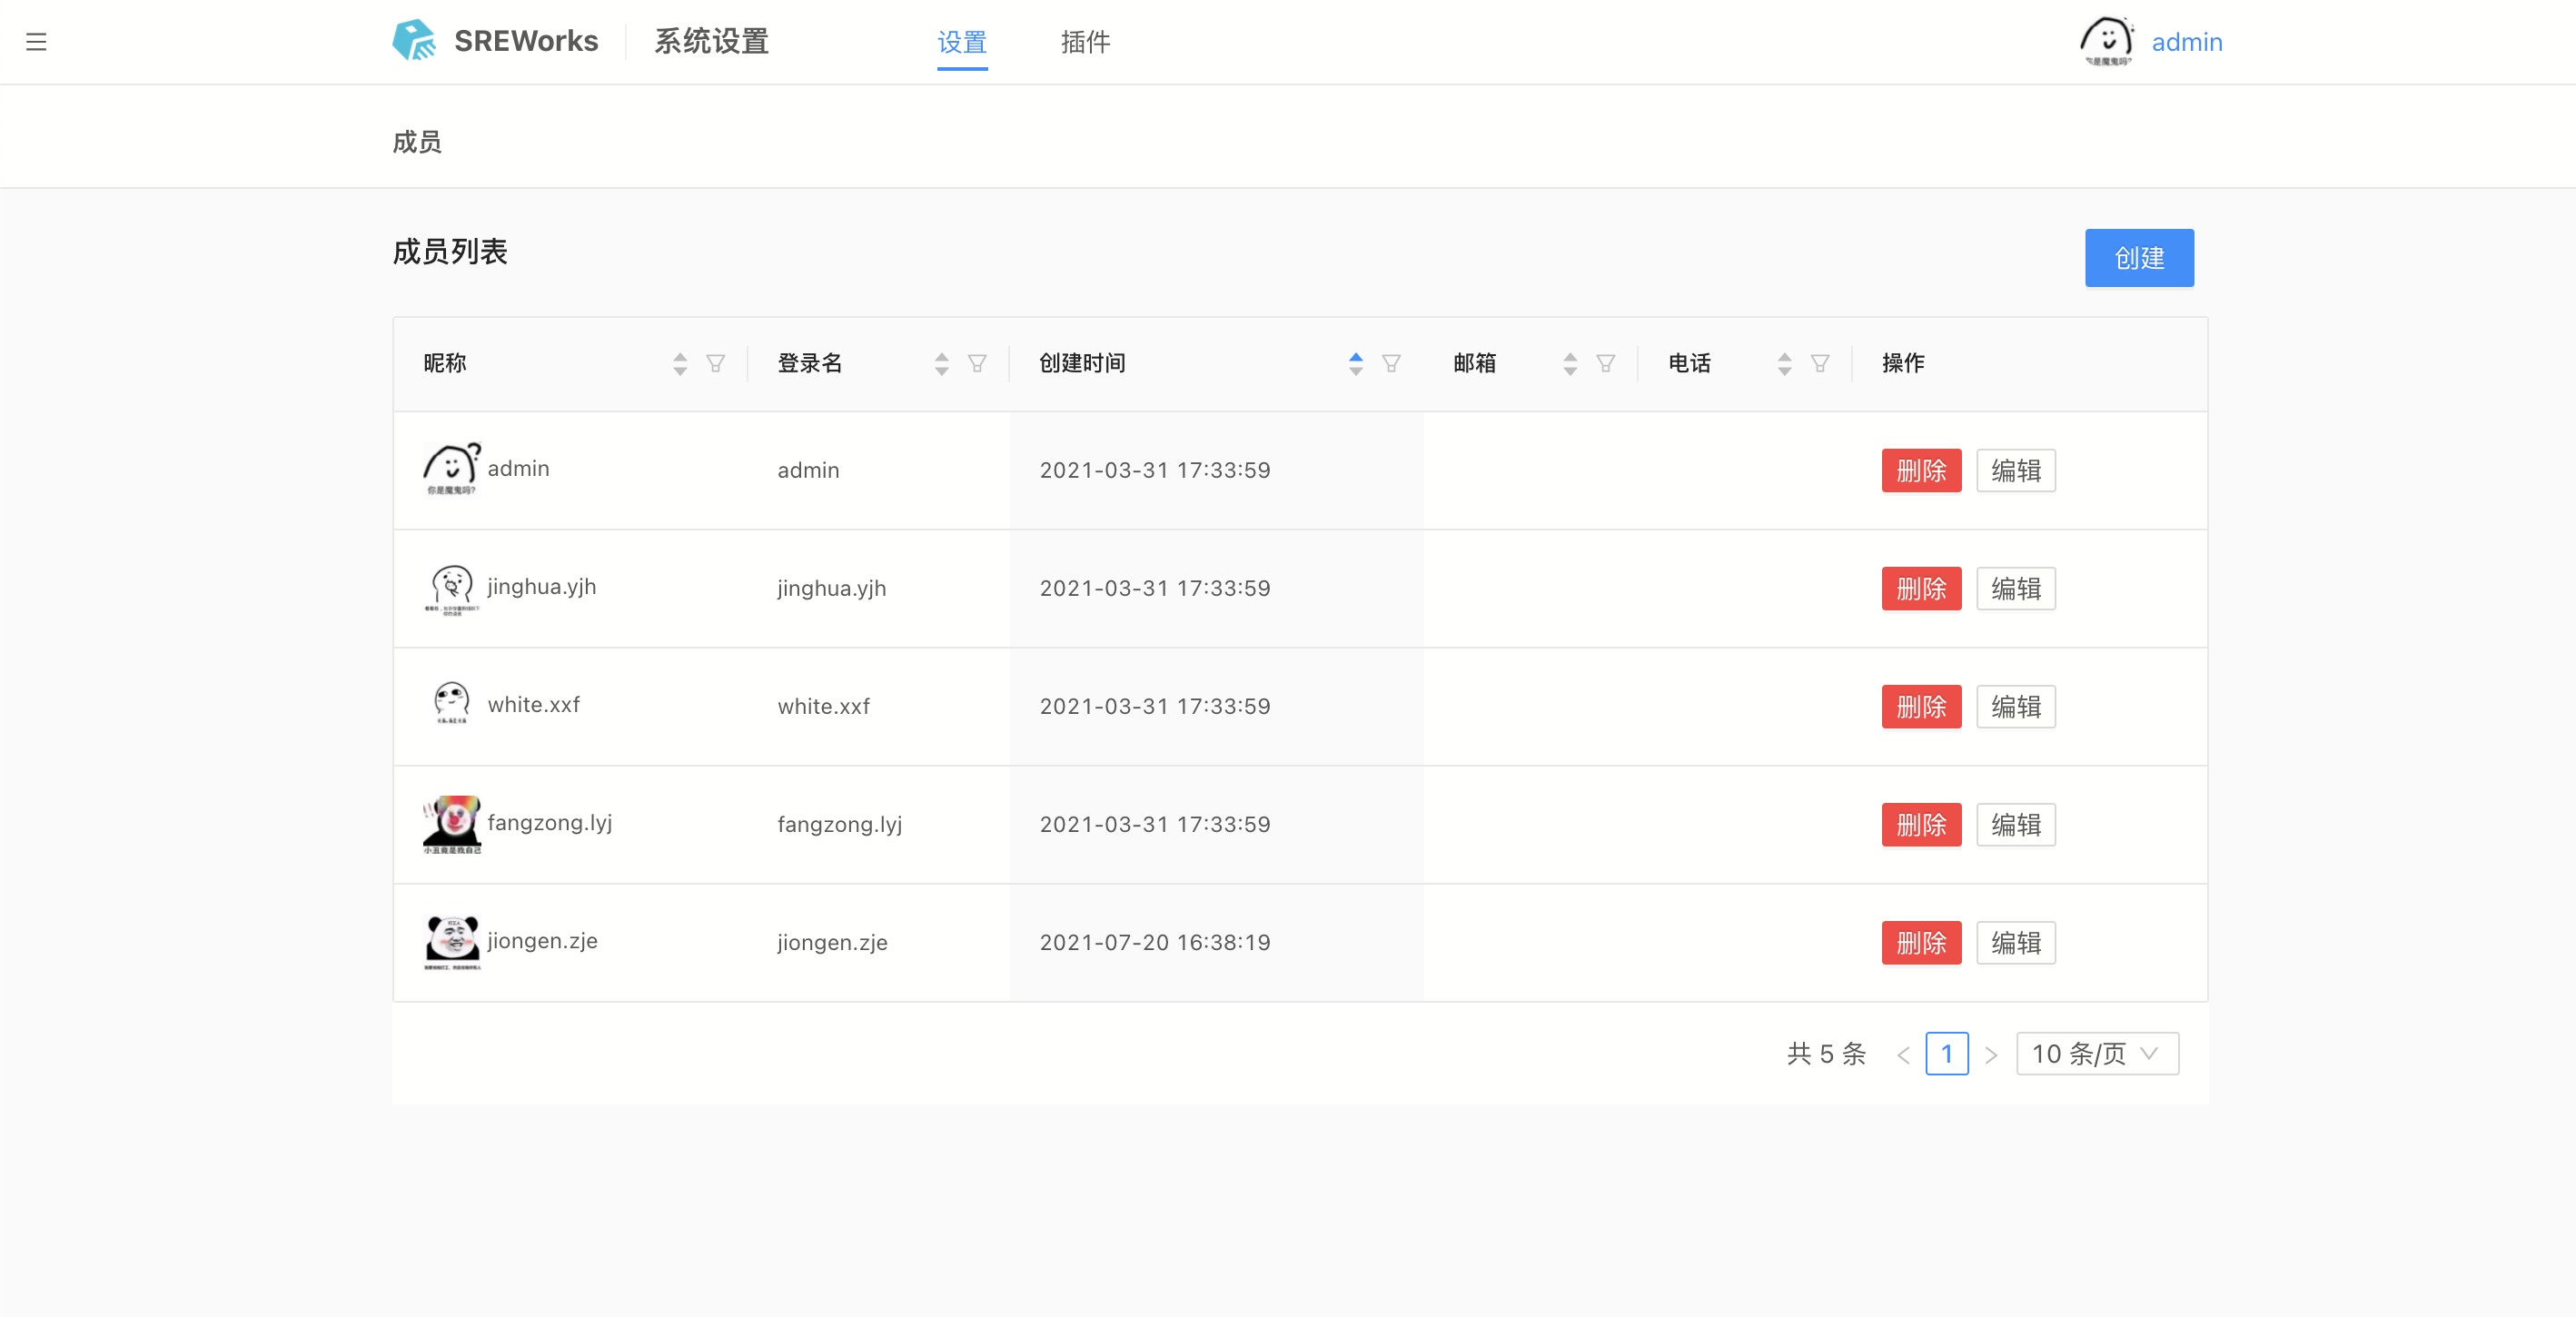
Task: Click the admin avatar in header
Action: [2106, 41]
